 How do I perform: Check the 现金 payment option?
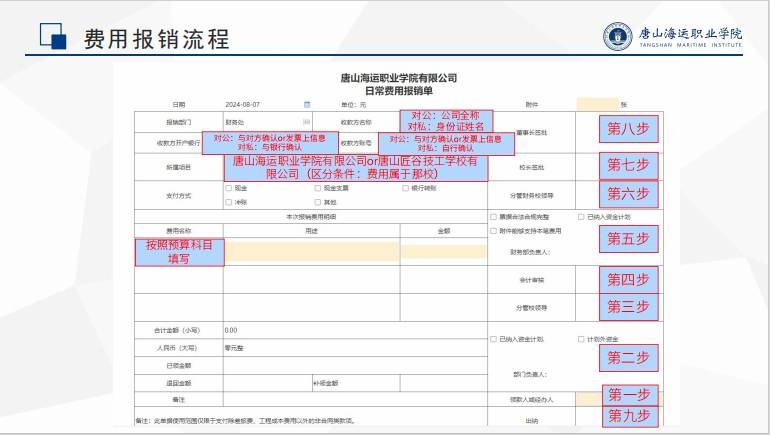[229, 188]
